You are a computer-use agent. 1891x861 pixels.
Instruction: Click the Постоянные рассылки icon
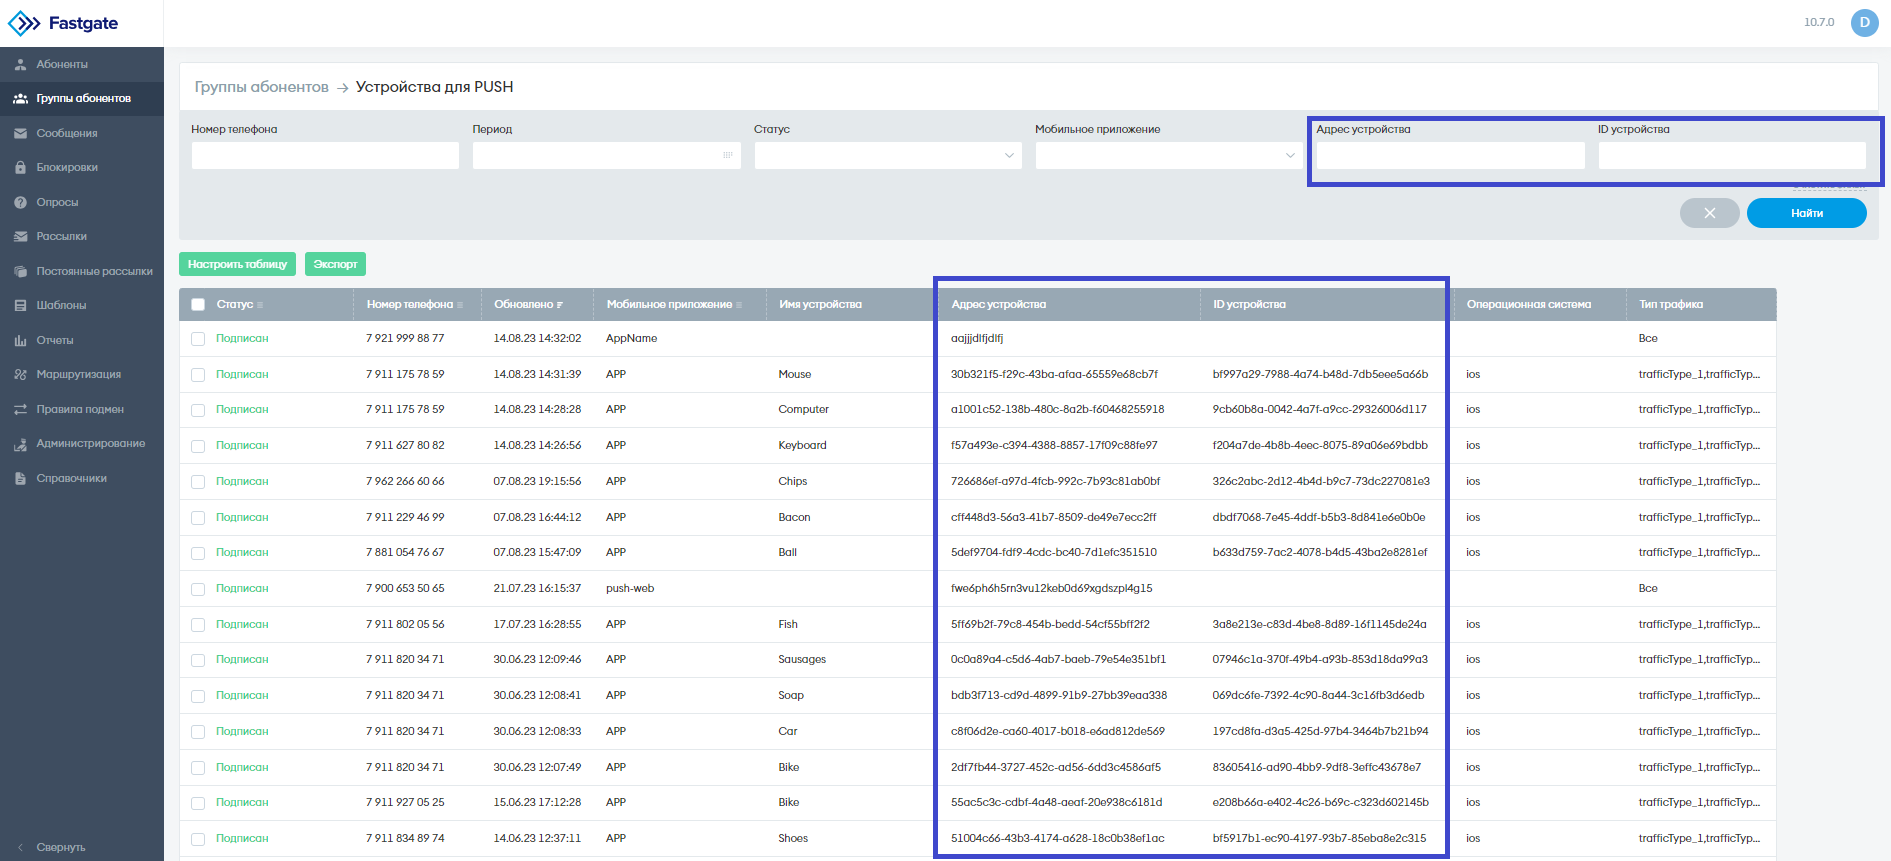point(20,271)
